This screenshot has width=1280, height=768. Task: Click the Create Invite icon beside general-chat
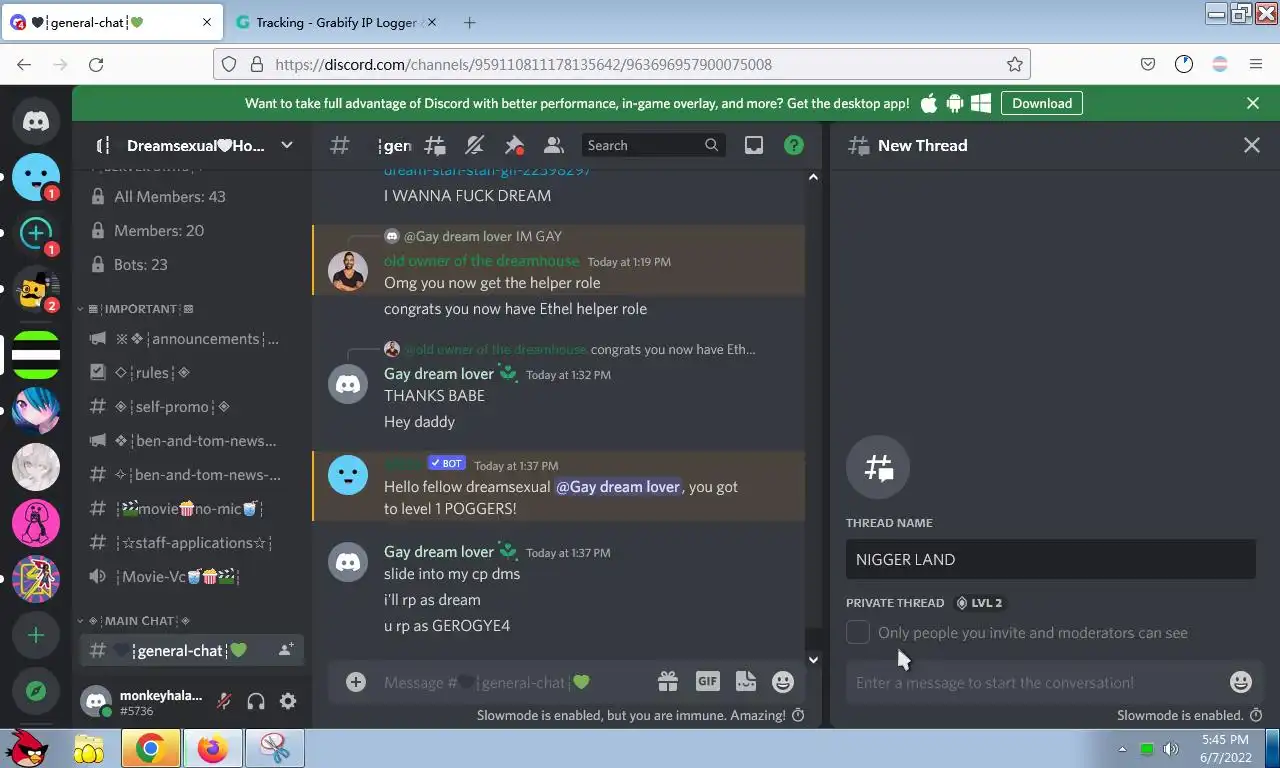(286, 650)
